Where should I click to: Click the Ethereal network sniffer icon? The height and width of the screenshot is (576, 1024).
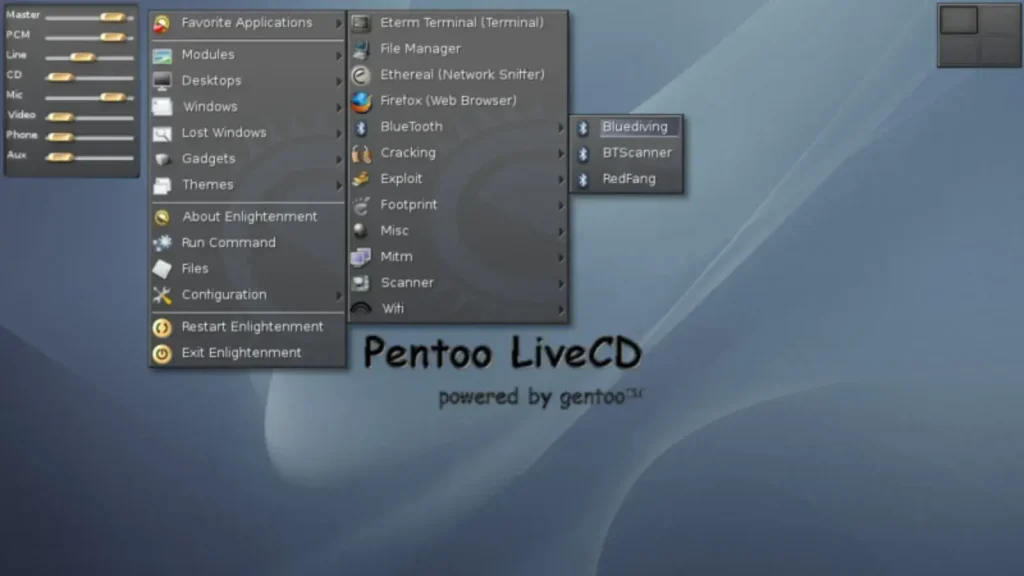coord(360,76)
